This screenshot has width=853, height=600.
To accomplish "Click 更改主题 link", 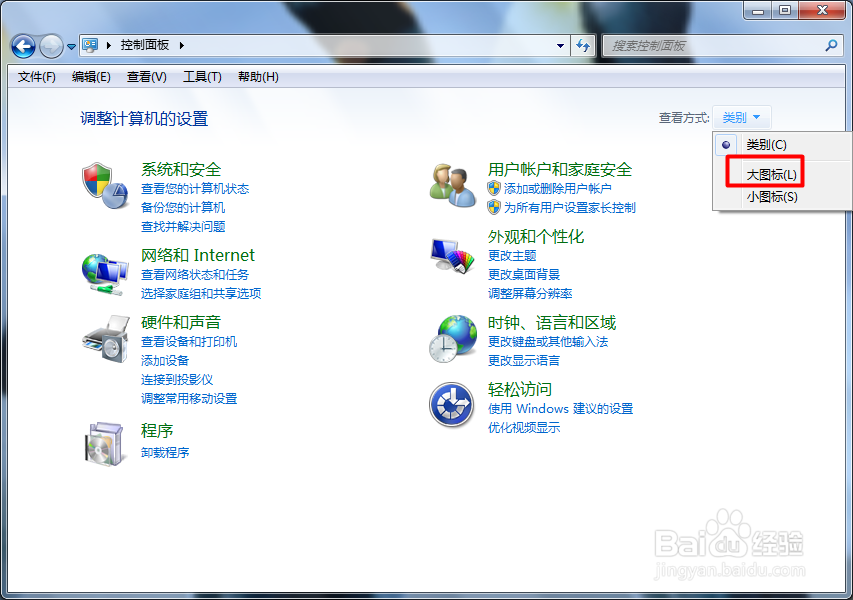I will (x=512, y=255).
